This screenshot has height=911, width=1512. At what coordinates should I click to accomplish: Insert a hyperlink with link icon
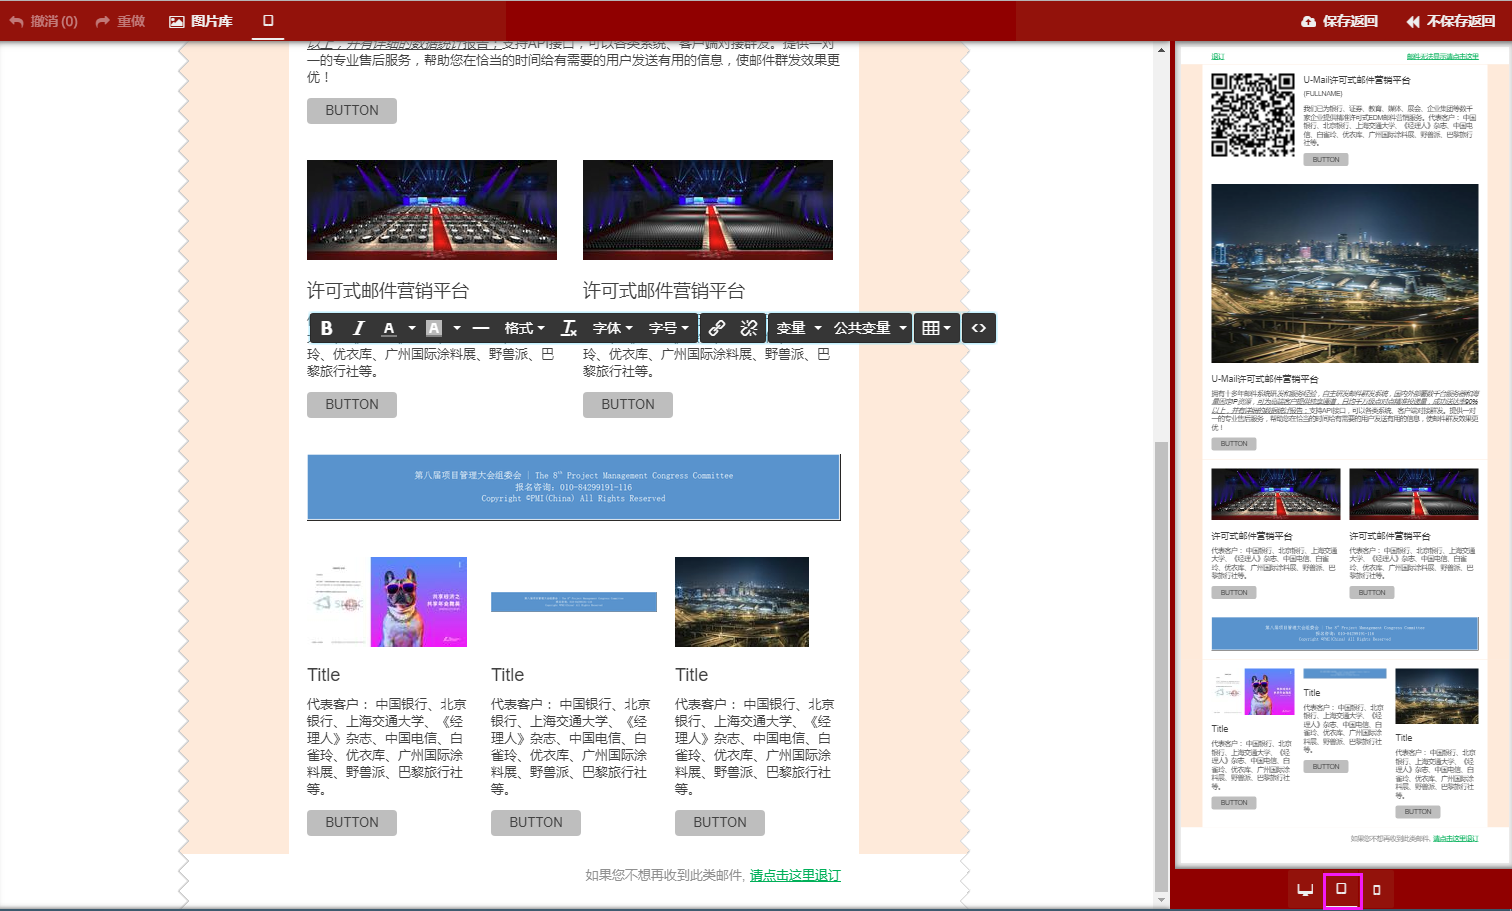716,328
